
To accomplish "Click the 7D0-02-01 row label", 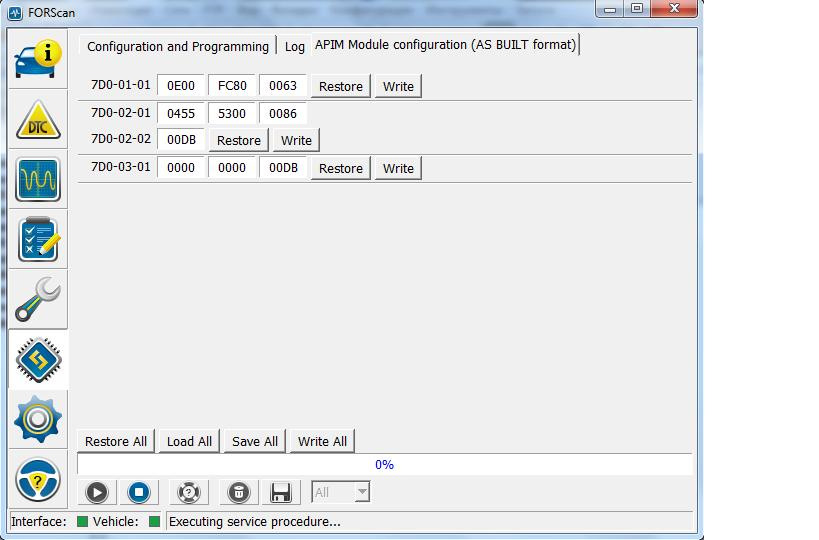I will coord(121,113).
